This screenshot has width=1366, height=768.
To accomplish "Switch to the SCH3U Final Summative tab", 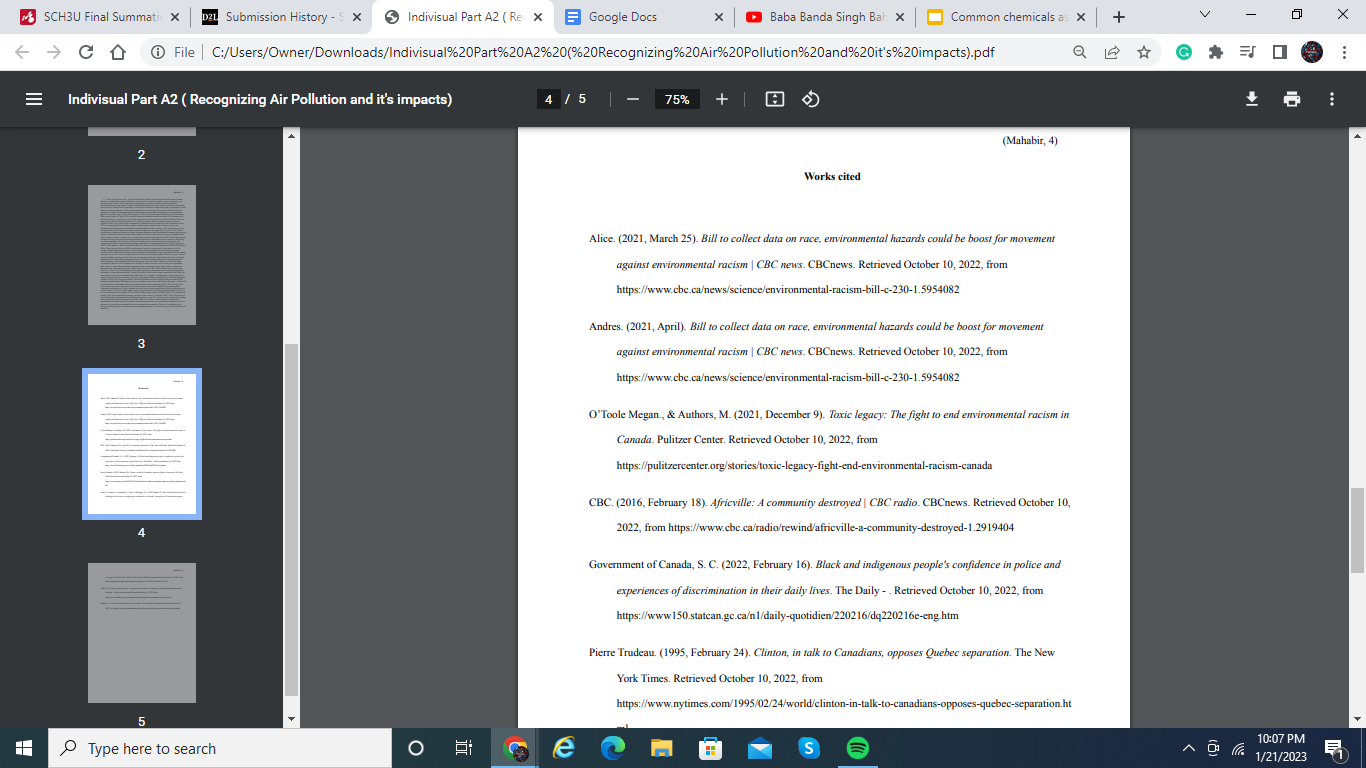I will tap(98, 17).
